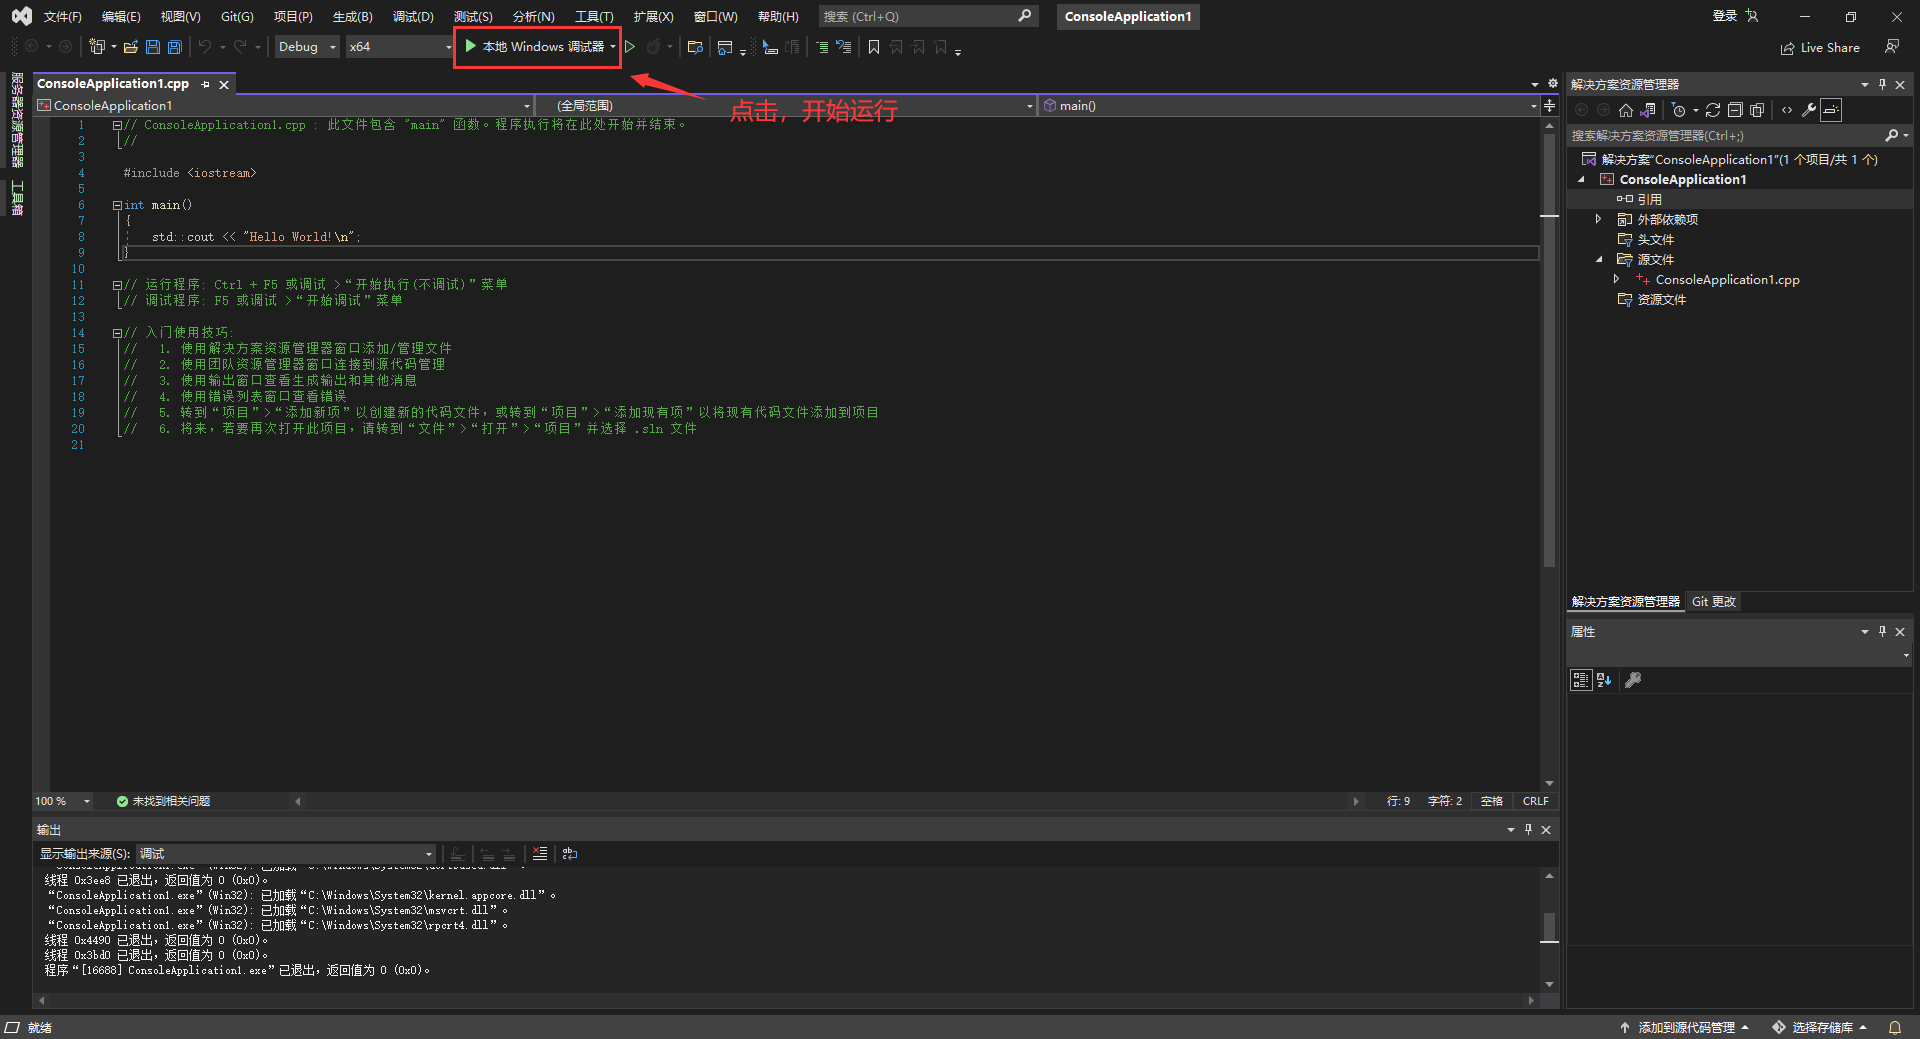The image size is (1920, 1039).
Task: Uncomment selected lines icon
Action: click(844, 47)
